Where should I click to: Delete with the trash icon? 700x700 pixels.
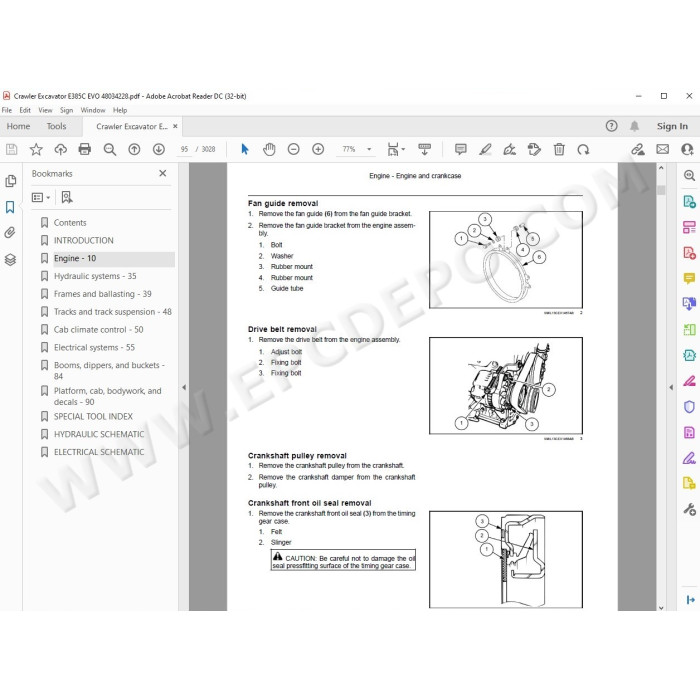point(559,149)
